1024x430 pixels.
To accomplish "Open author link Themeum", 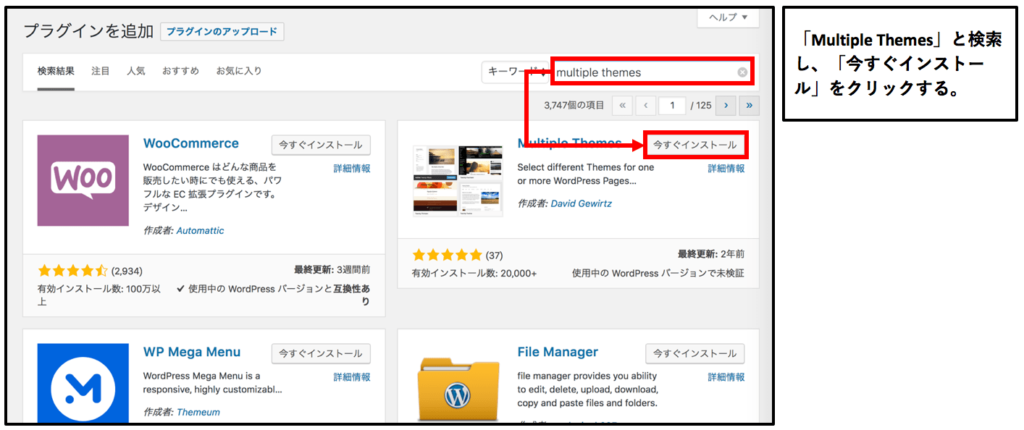I will [x=198, y=412].
